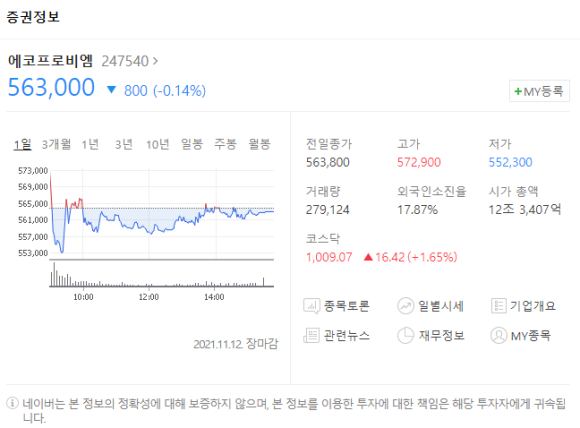Click the 외국인소진율 value 17.87%
This screenshot has height=428, width=580.
click(x=418, y=210)
